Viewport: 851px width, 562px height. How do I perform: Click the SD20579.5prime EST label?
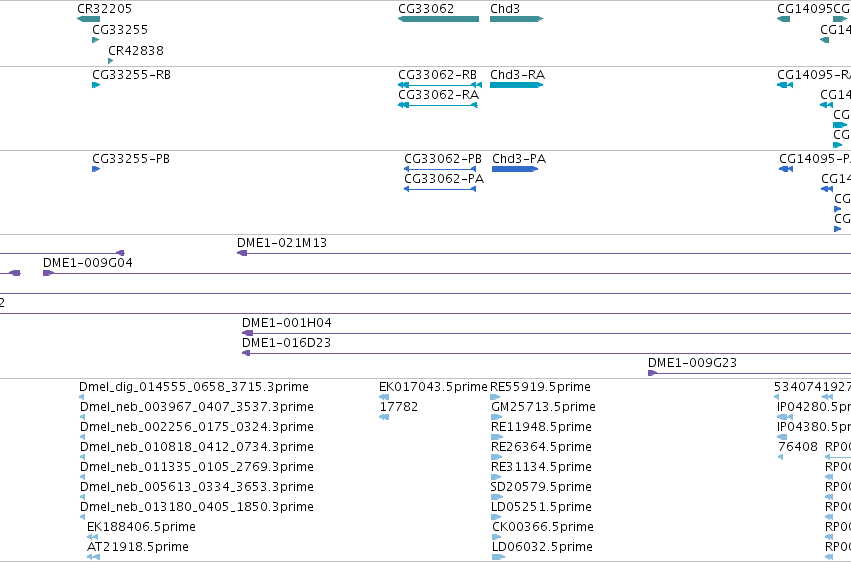click(541, 487)
